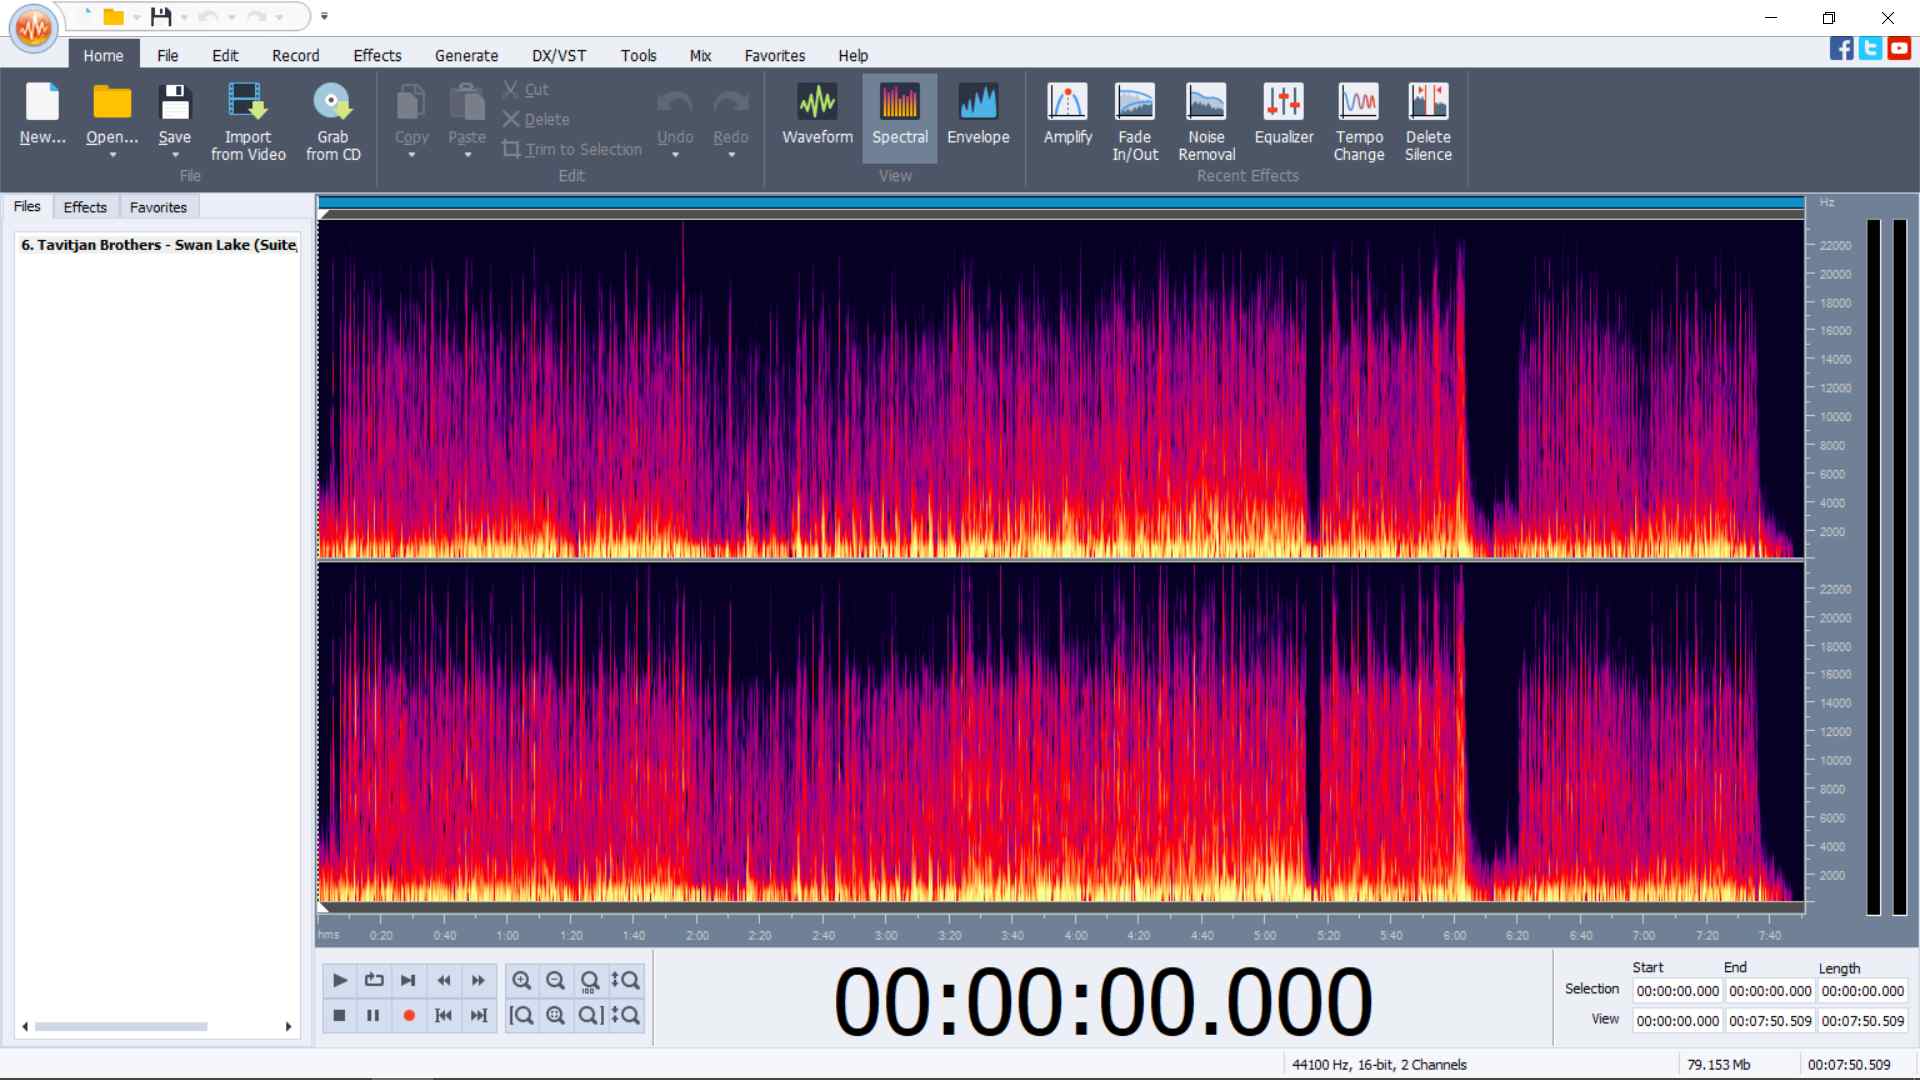Switch to the Favorites side panel tab
1920x1080 pixels.
click(x=158, y=207)
